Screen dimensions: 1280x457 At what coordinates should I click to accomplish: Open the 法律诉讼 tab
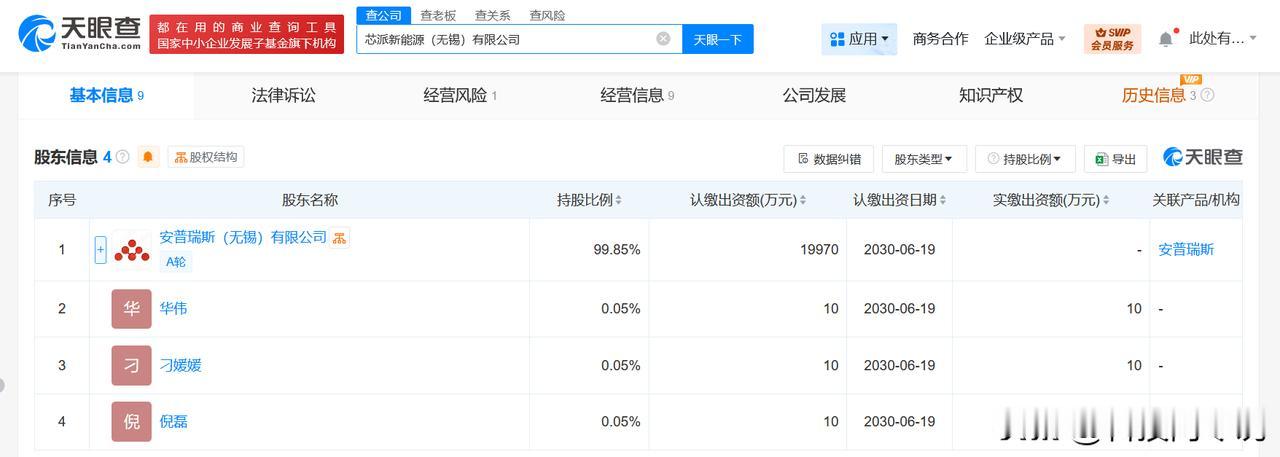tap(283, 95)
